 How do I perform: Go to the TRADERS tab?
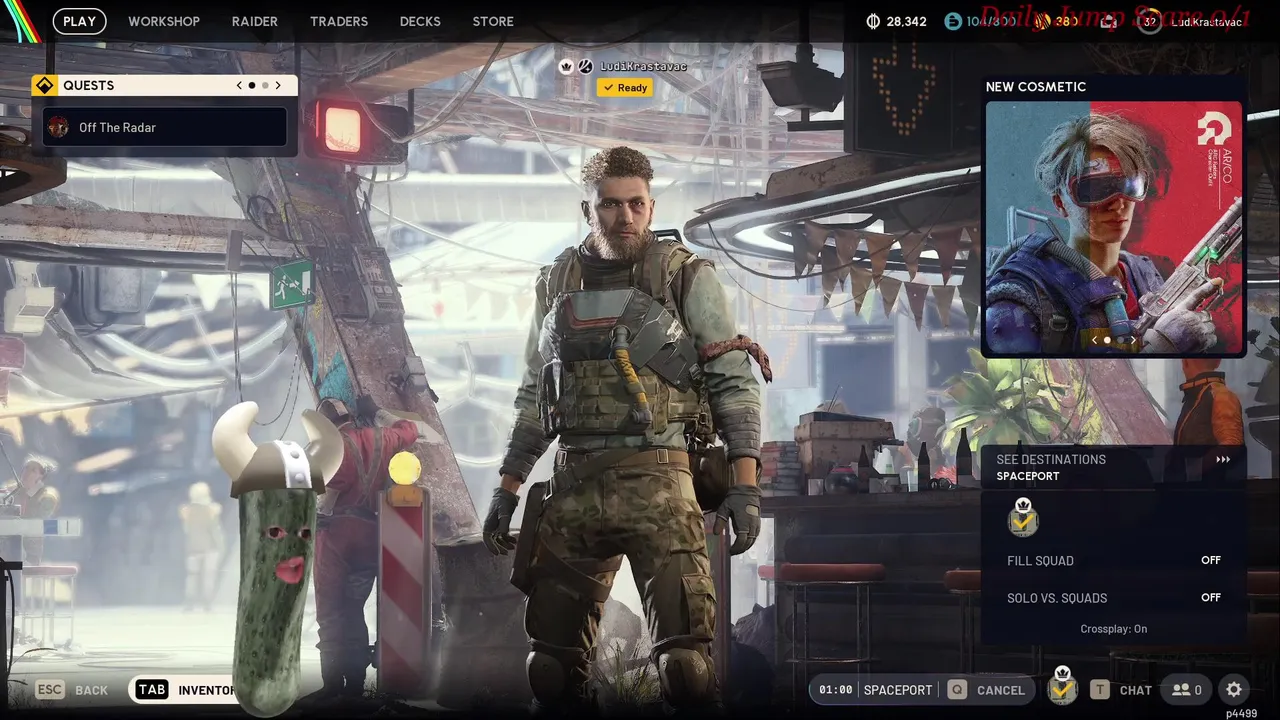(339, 21)
